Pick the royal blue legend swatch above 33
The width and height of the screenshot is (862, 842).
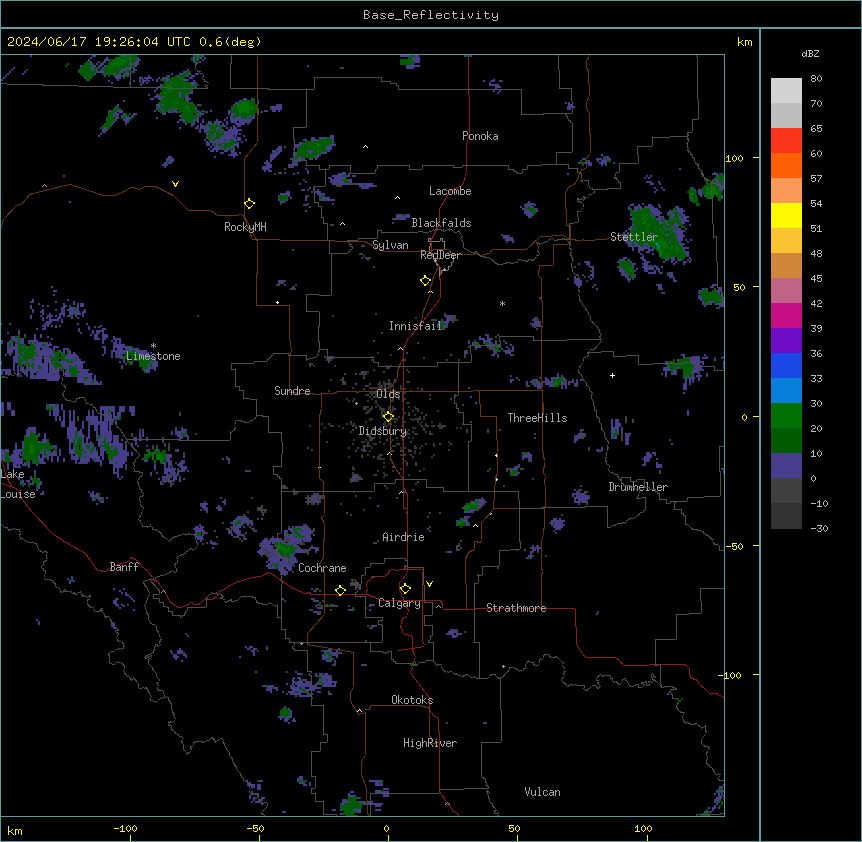point(786,365)
